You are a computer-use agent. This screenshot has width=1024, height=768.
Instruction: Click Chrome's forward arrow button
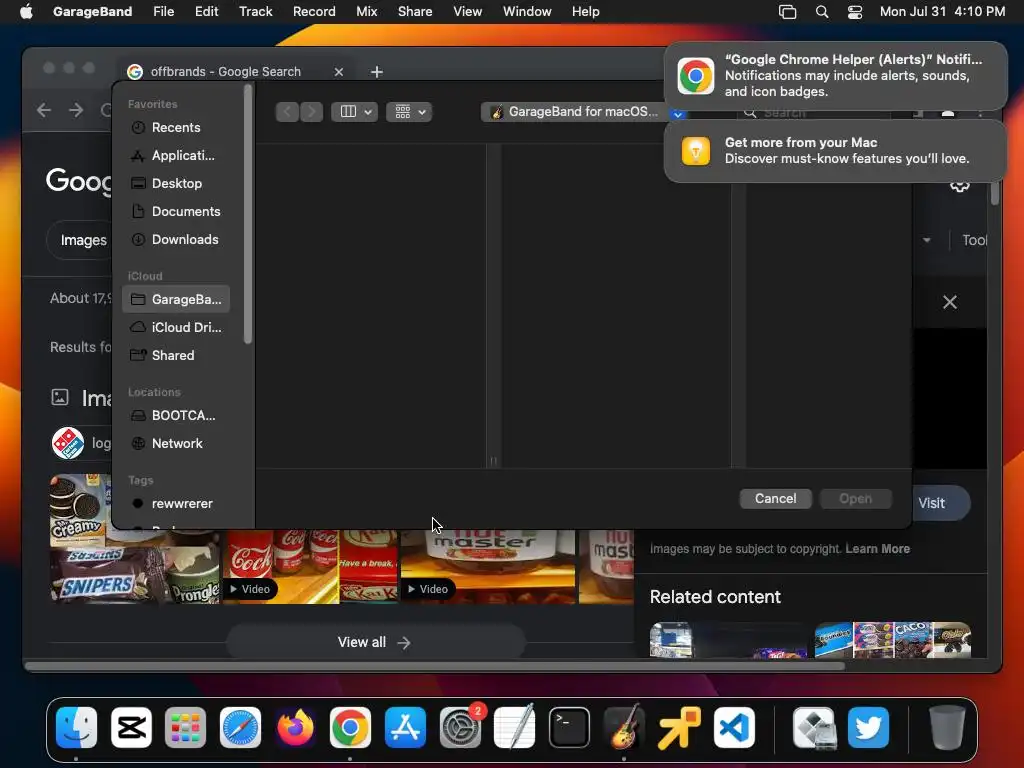click(76, 110)
